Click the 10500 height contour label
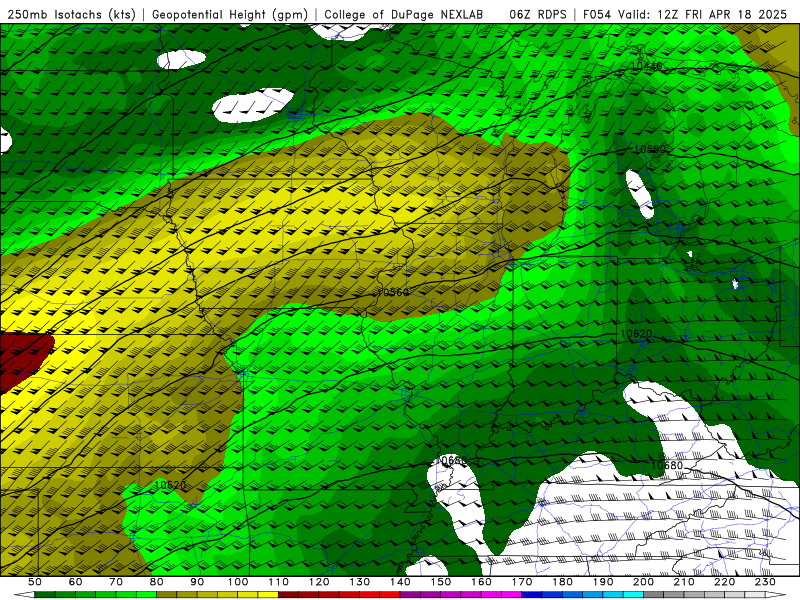800x600 pixels. coord(649,149)
